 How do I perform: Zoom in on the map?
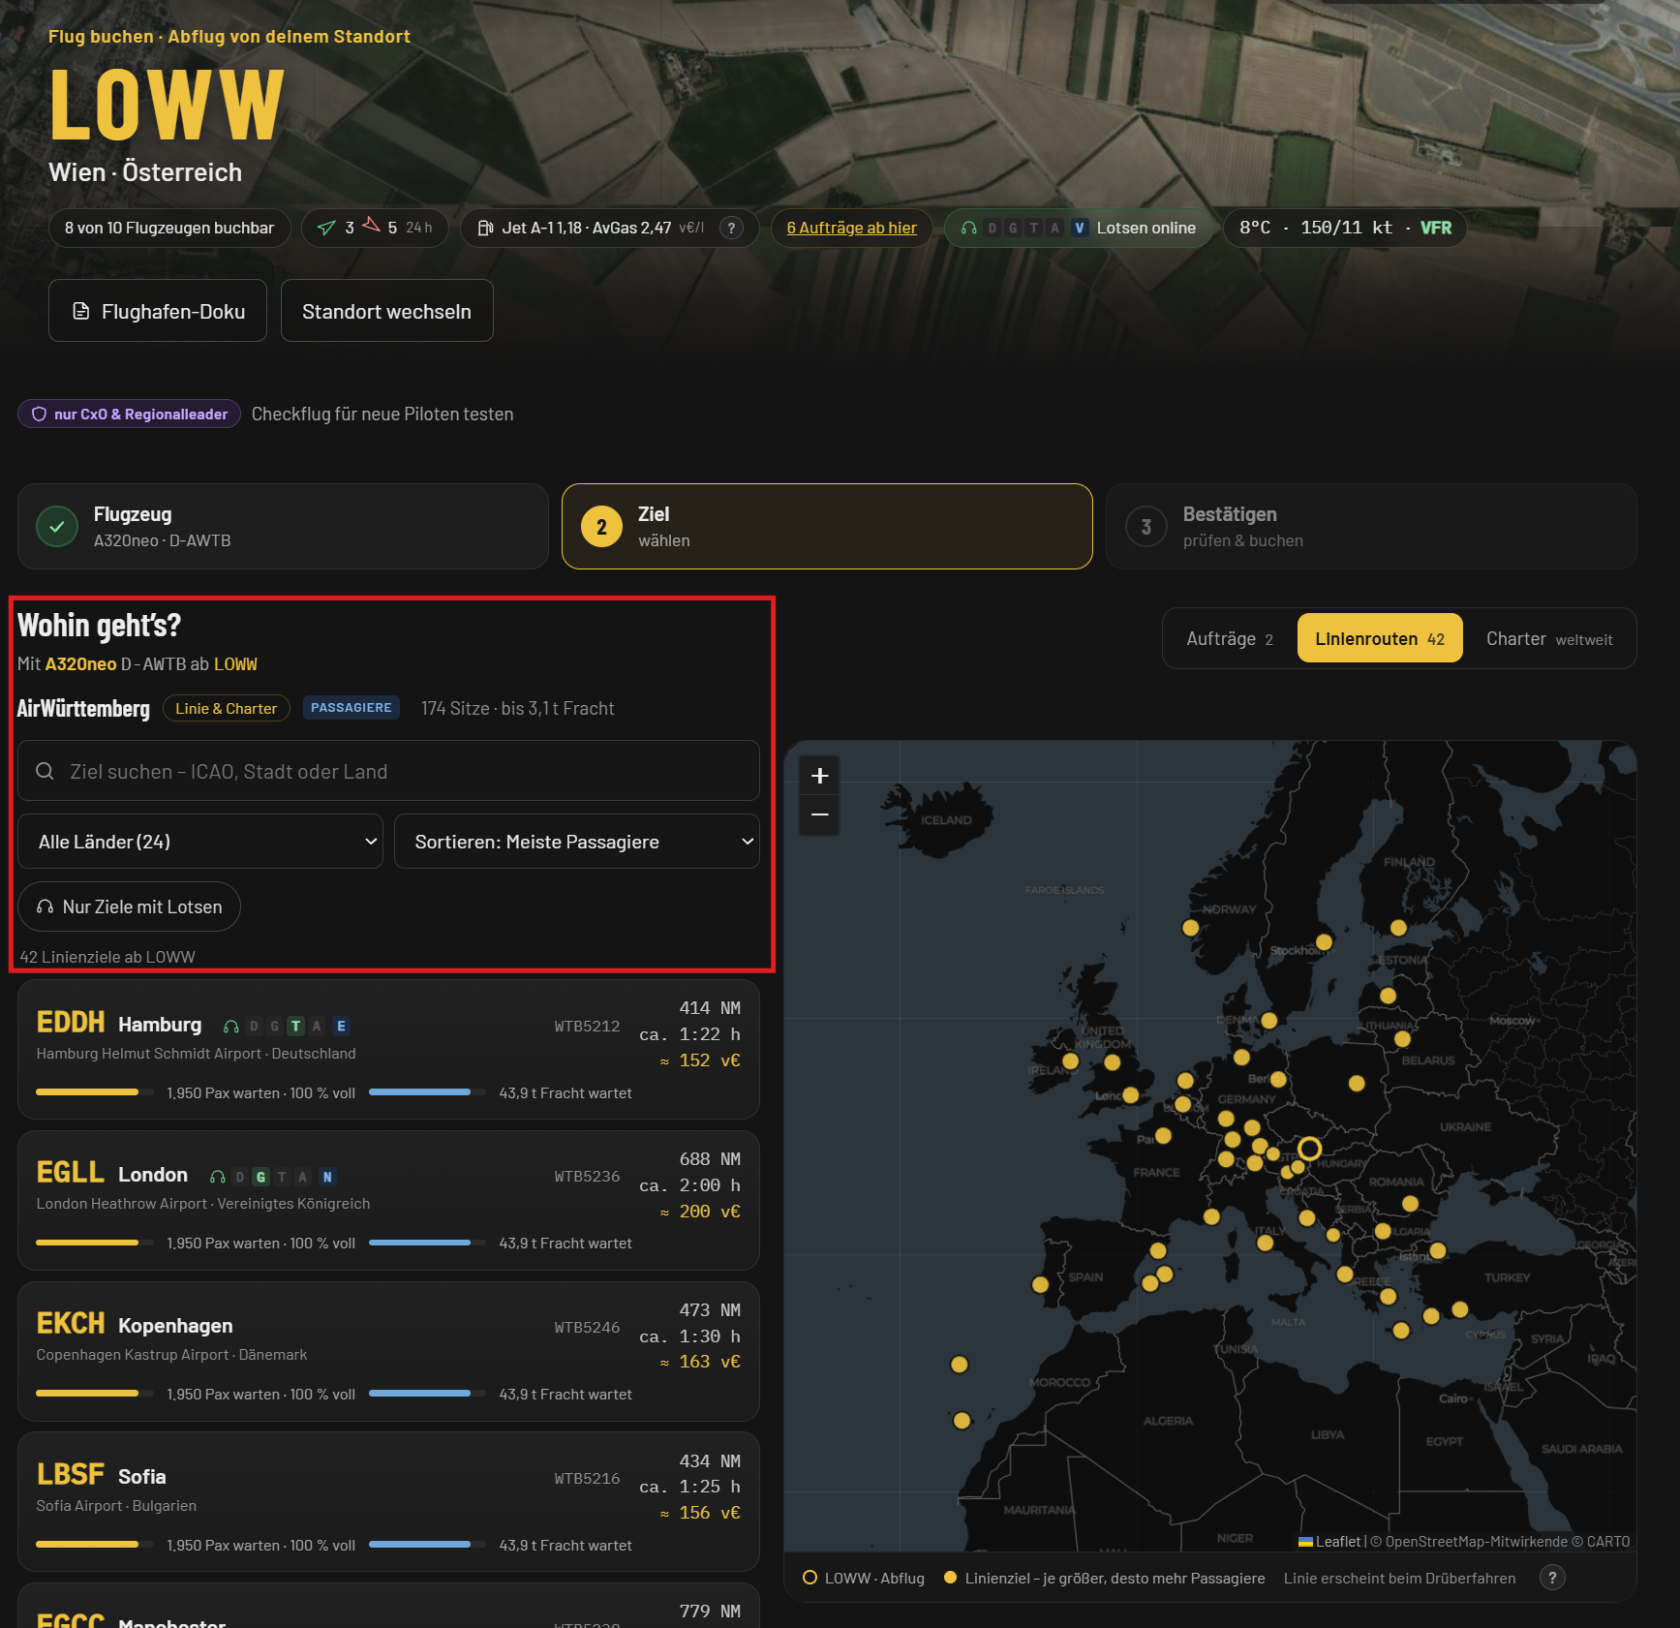point(820,775)
